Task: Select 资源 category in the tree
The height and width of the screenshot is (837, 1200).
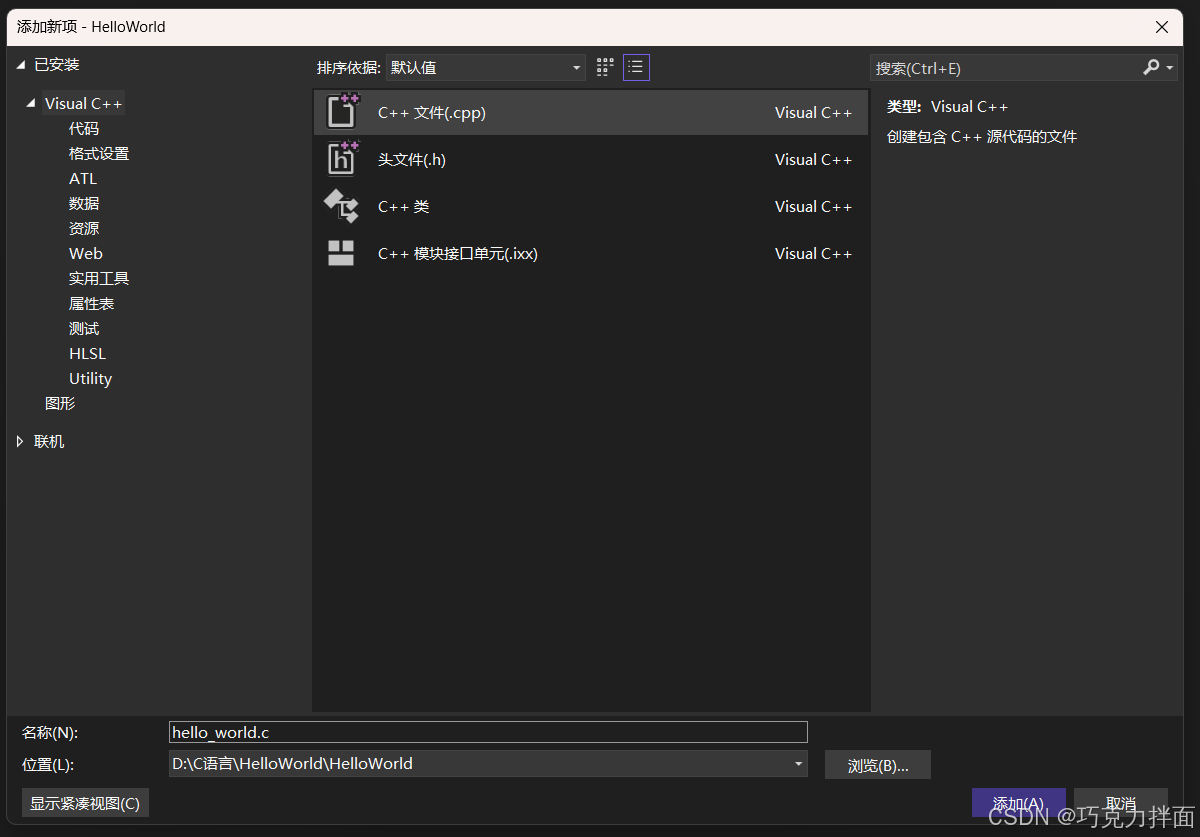Action: (x=84, y=229)
